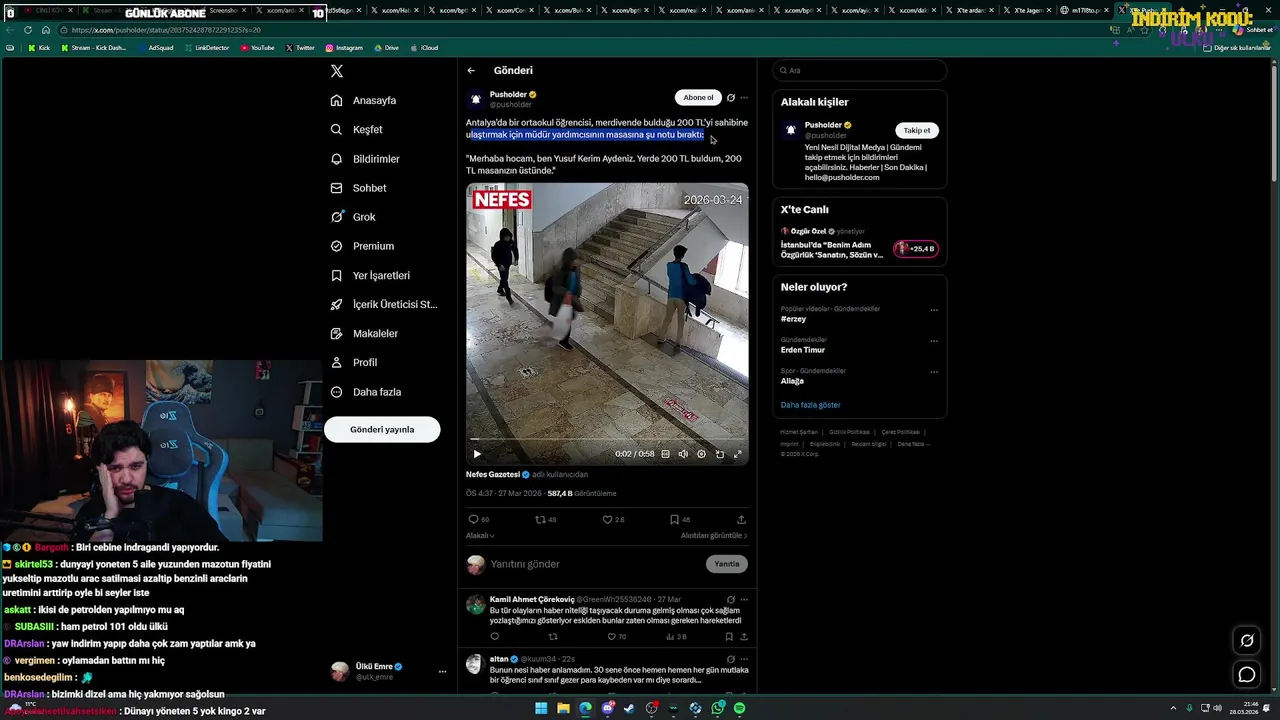
Task: Open floating chat messages button
Action: point(1247,675)
